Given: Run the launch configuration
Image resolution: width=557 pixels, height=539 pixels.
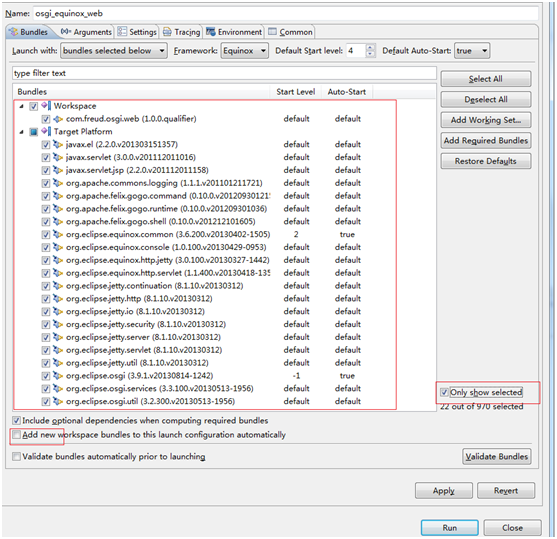Looking at the screenshot, I should [x=450, y=528].
